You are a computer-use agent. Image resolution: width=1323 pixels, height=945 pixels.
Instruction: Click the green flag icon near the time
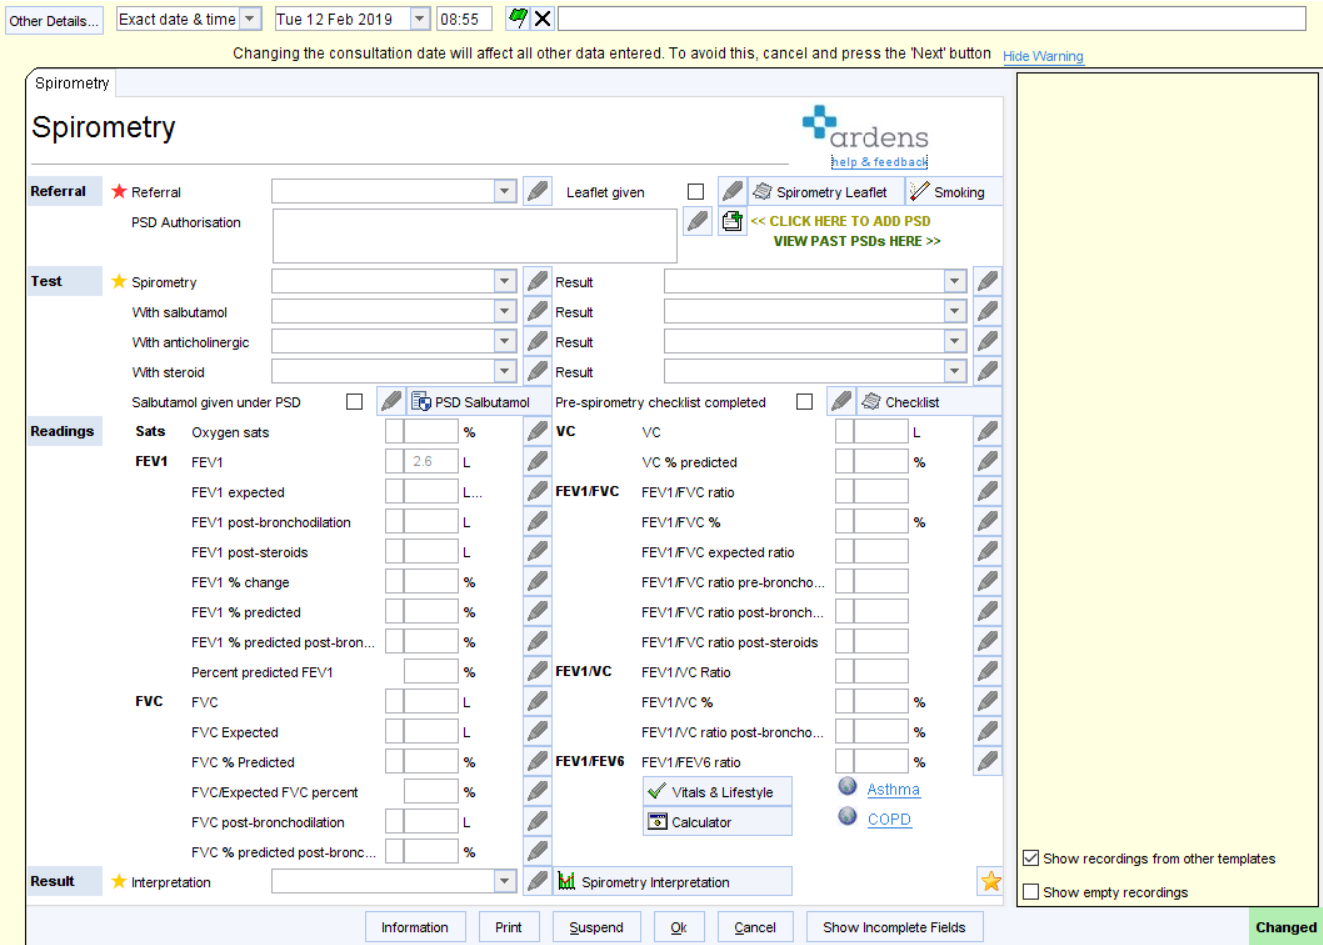(519, 17)
